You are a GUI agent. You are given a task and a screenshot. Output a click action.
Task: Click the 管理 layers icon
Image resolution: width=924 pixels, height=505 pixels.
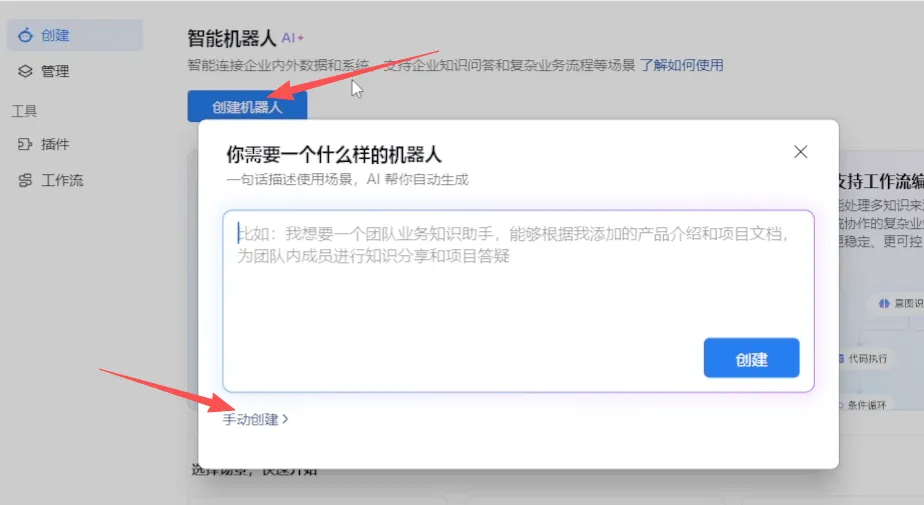(25, 71)
